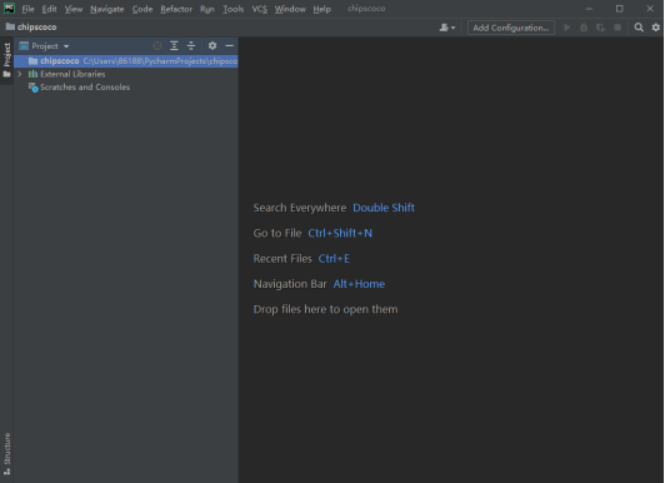Image resolution: width=665 pixels, height=483 pixels.
Task: Click the Select Opened File target icon
Action: [x=157, y=46]
